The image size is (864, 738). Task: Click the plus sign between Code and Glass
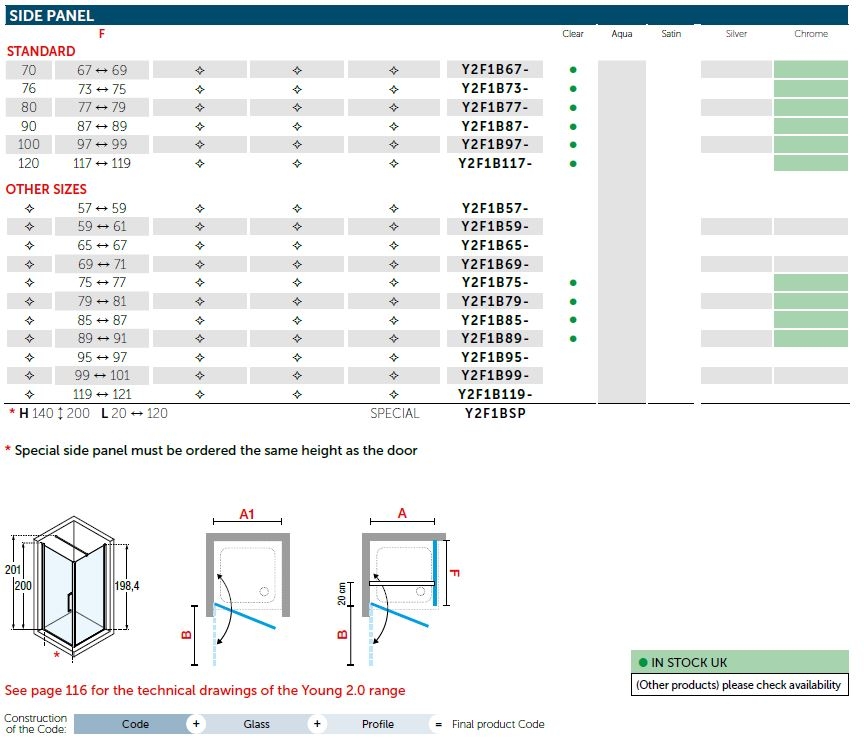[197, 724]
